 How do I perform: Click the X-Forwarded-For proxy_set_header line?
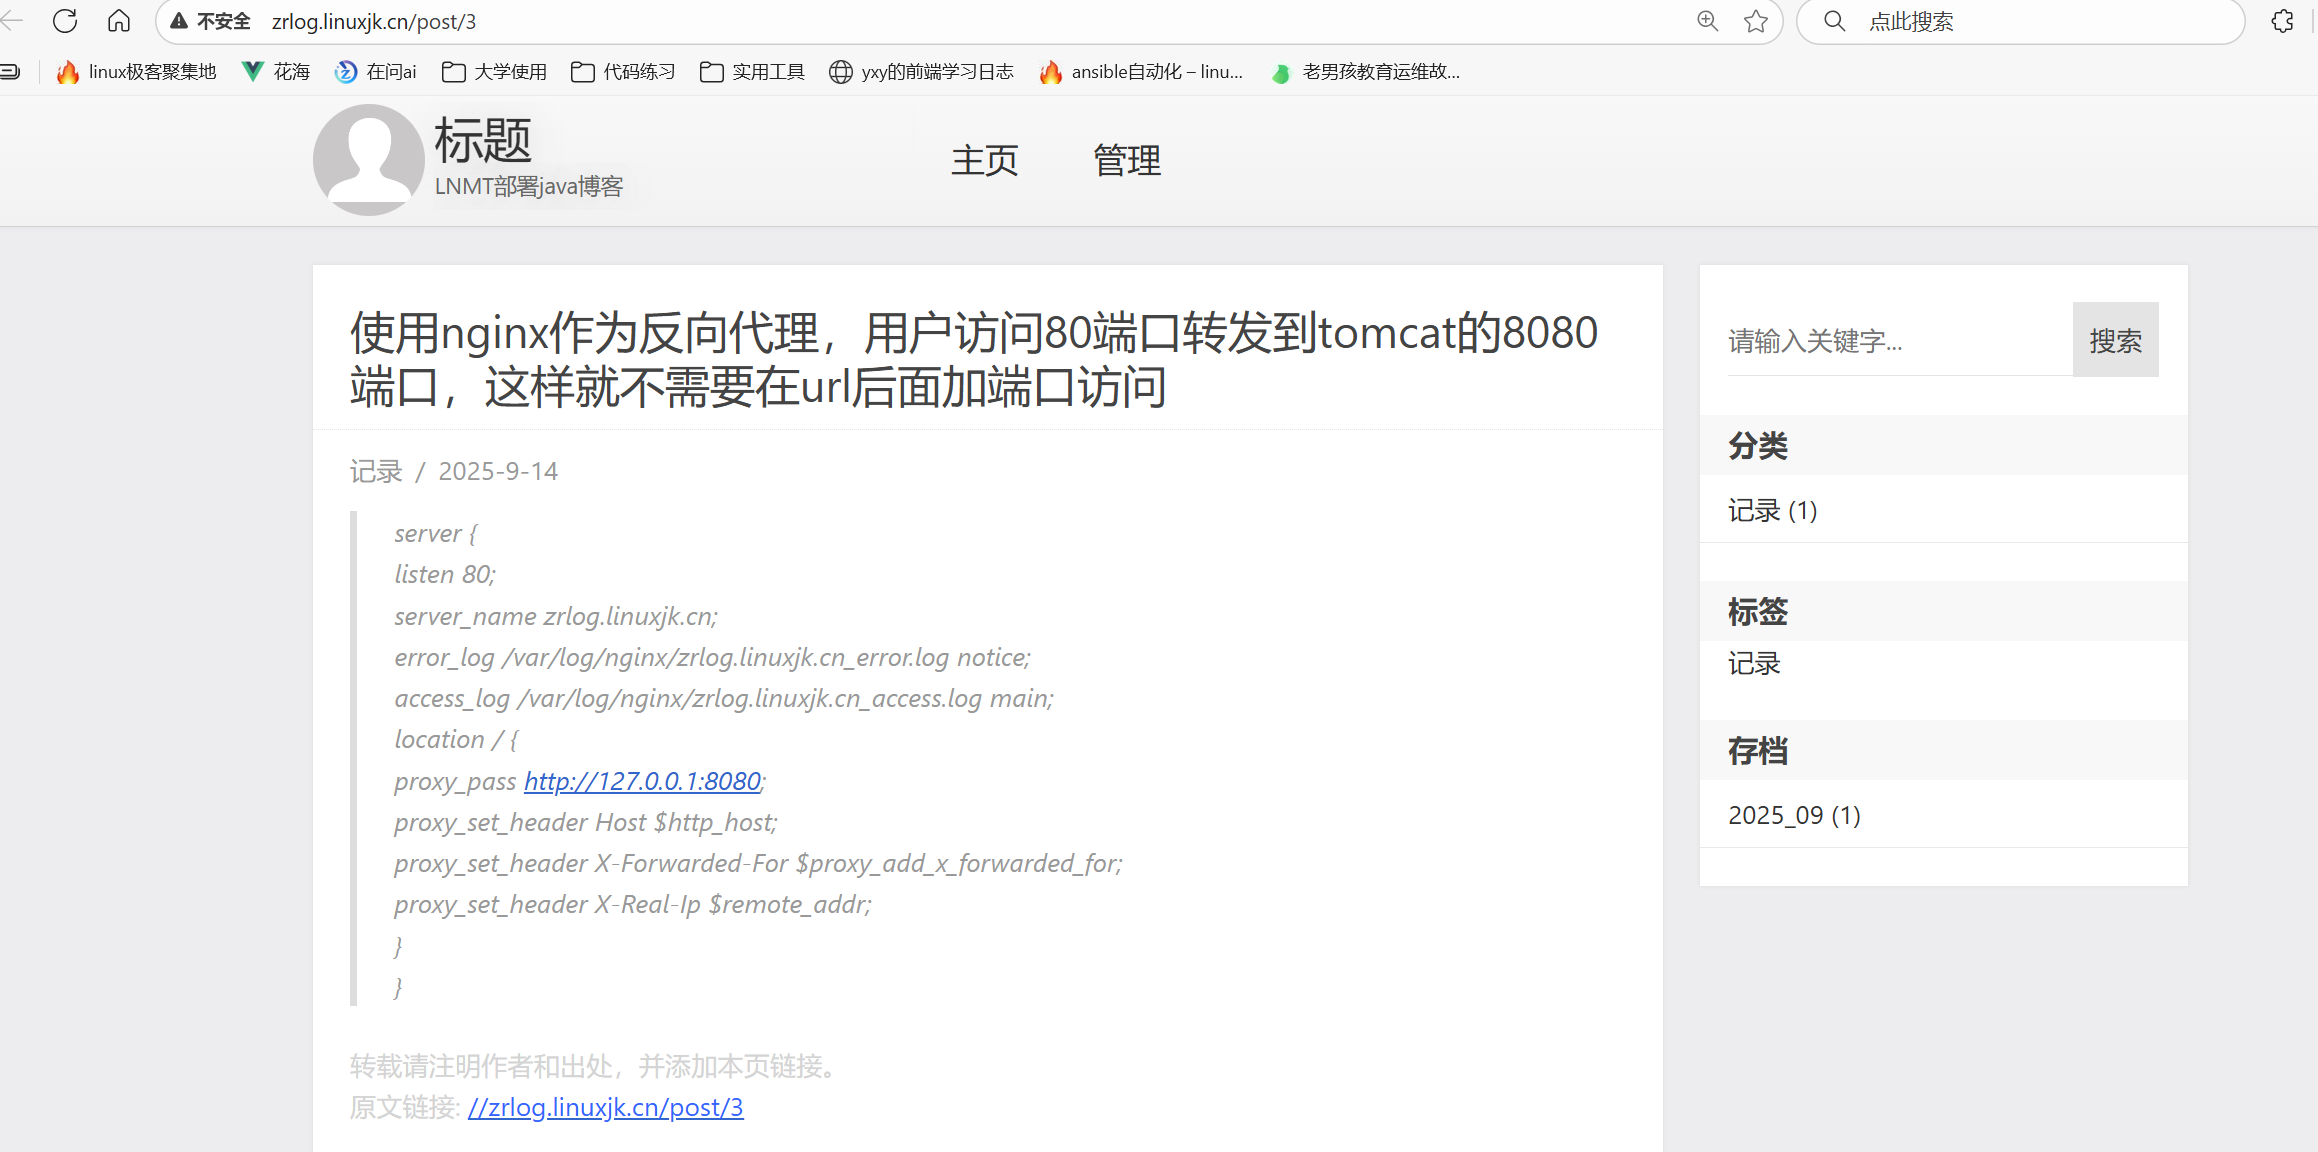coord(759,863)
